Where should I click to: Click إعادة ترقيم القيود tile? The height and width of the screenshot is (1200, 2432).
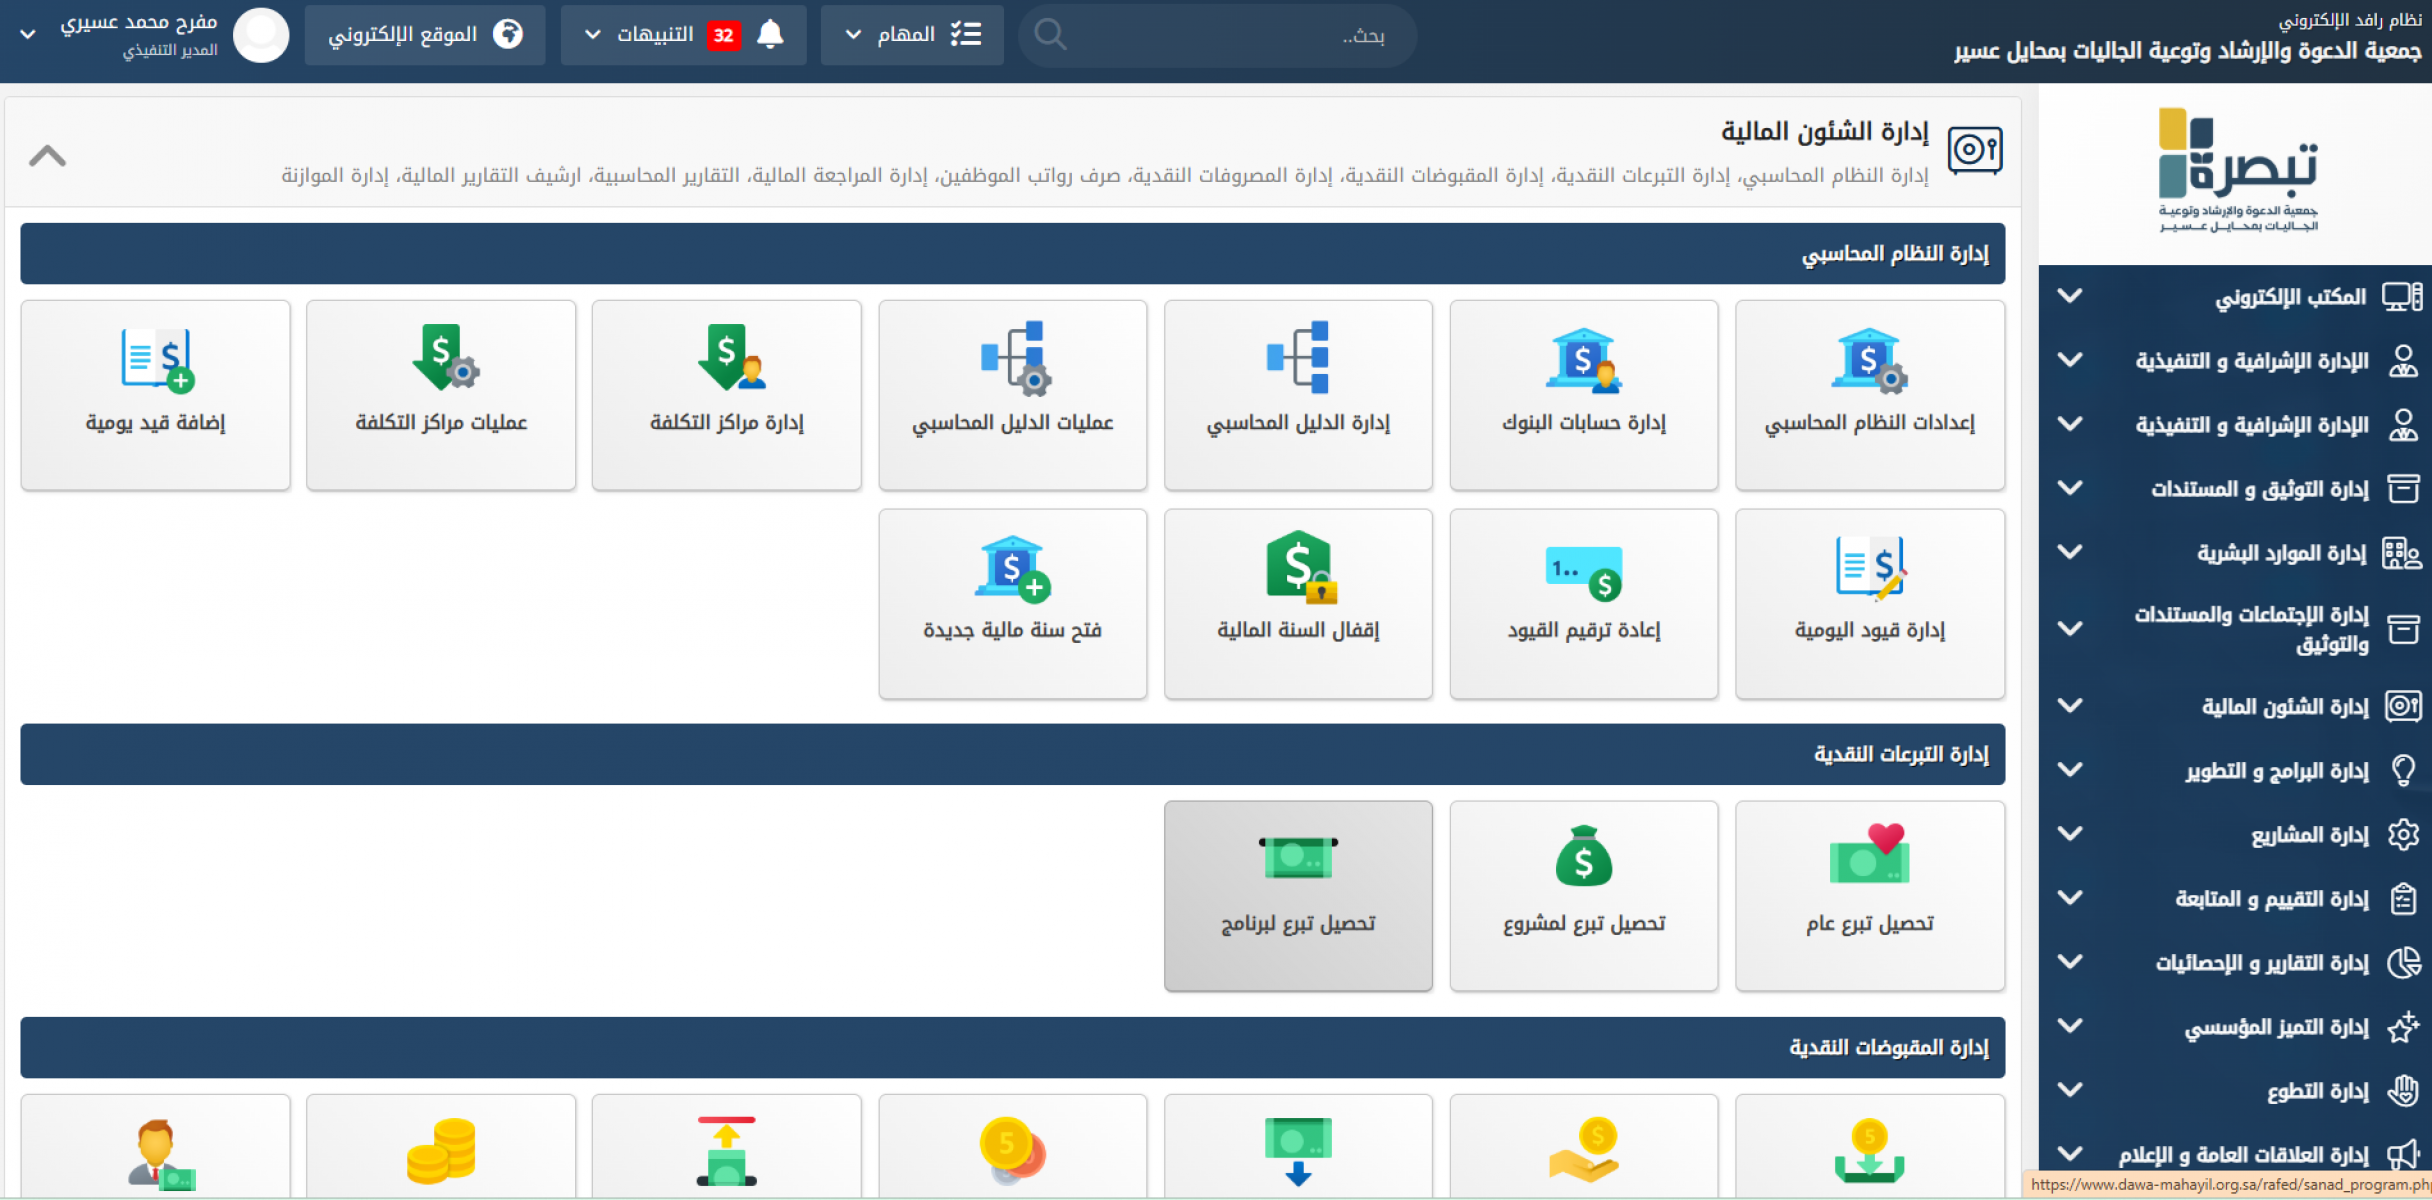tap(1583, 603)
